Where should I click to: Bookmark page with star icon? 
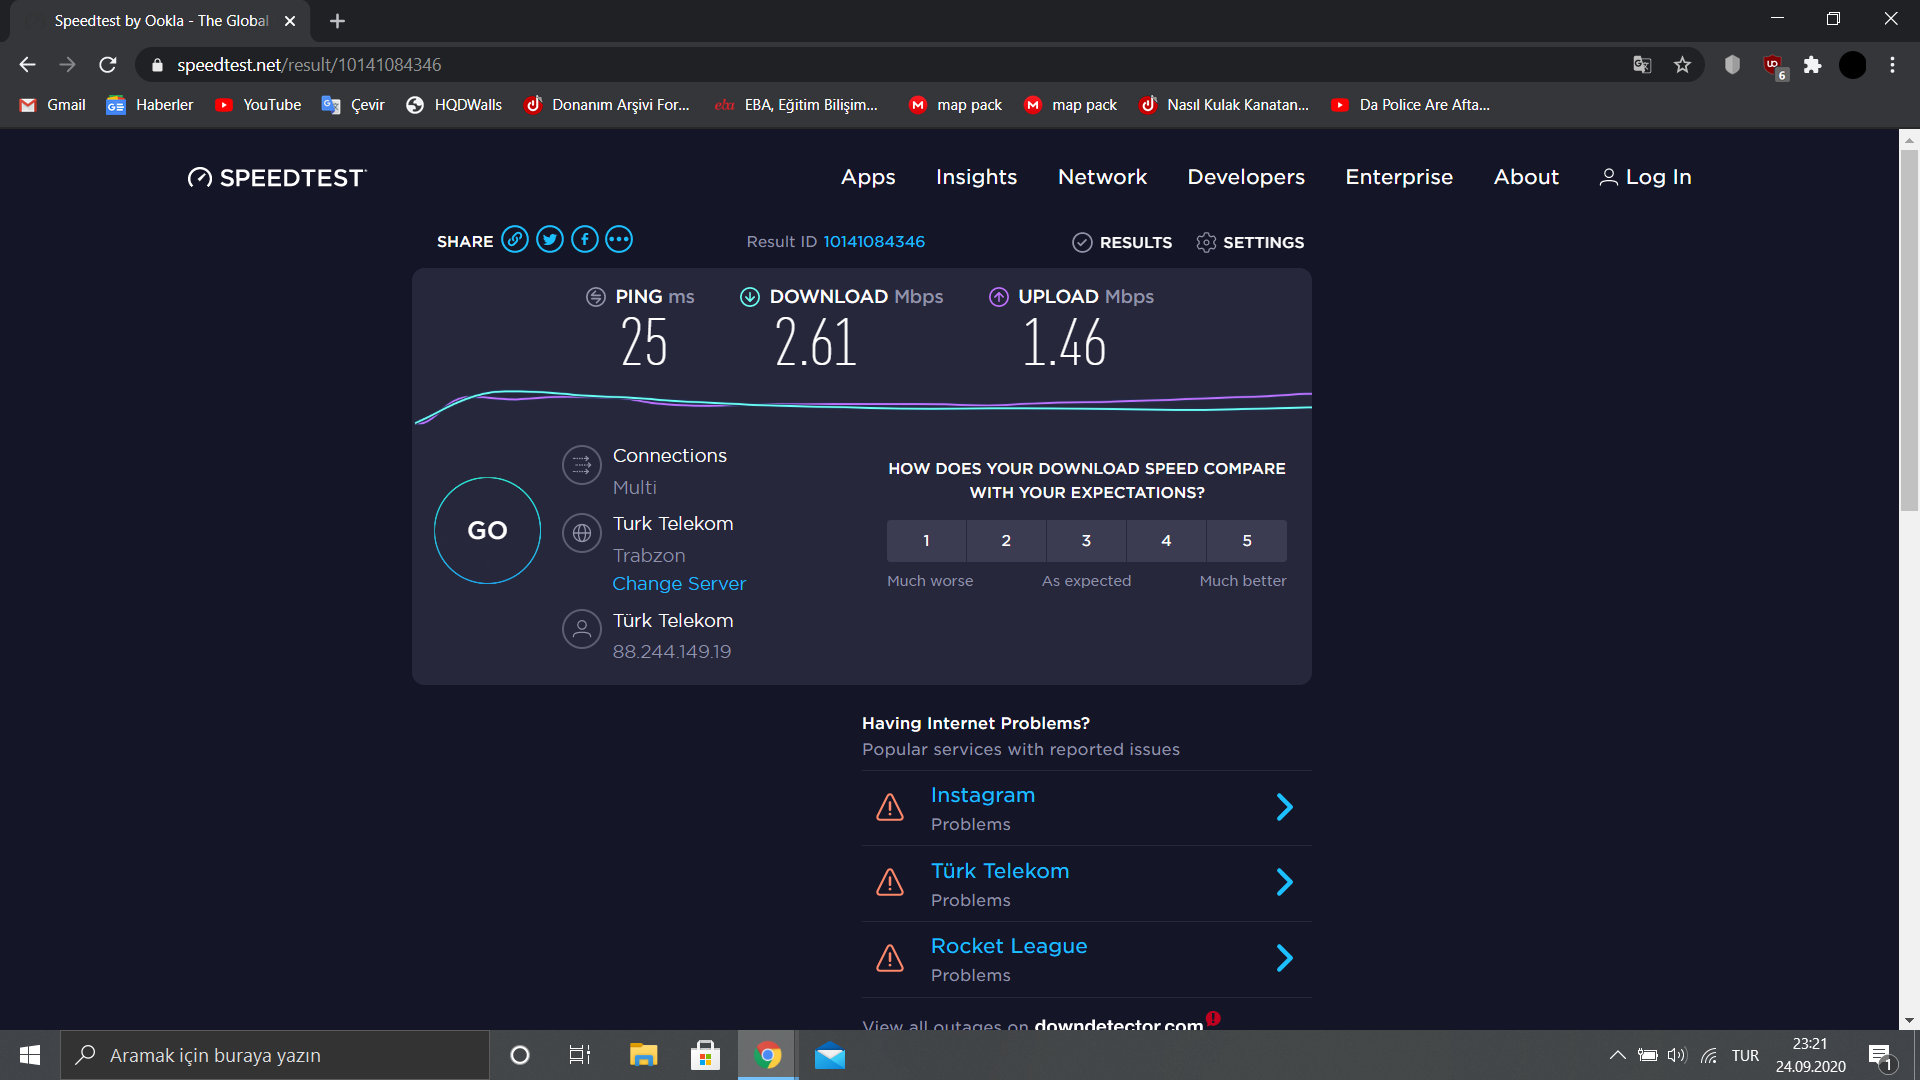1682,65
